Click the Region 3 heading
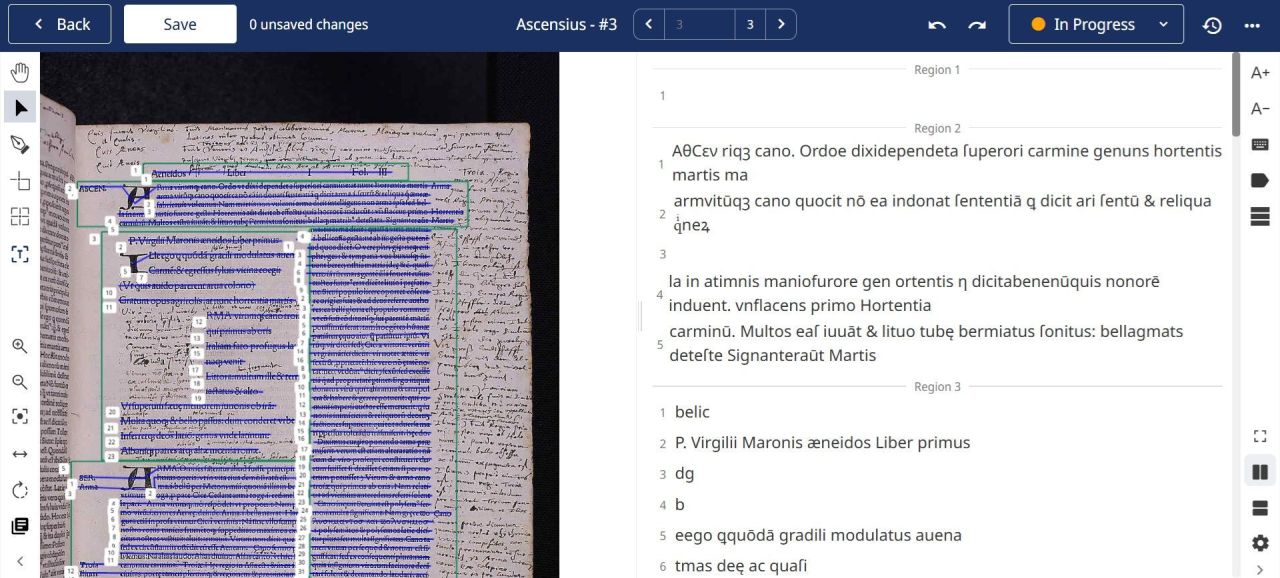The width and height of the screenshot is (1280, 578). tap(937, 386)
